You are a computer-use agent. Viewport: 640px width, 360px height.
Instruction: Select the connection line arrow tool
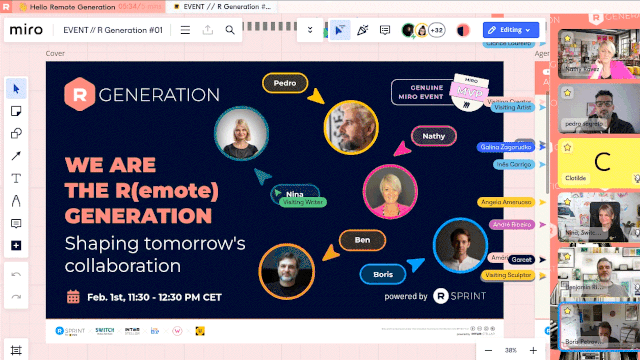(x=16, y=156)
